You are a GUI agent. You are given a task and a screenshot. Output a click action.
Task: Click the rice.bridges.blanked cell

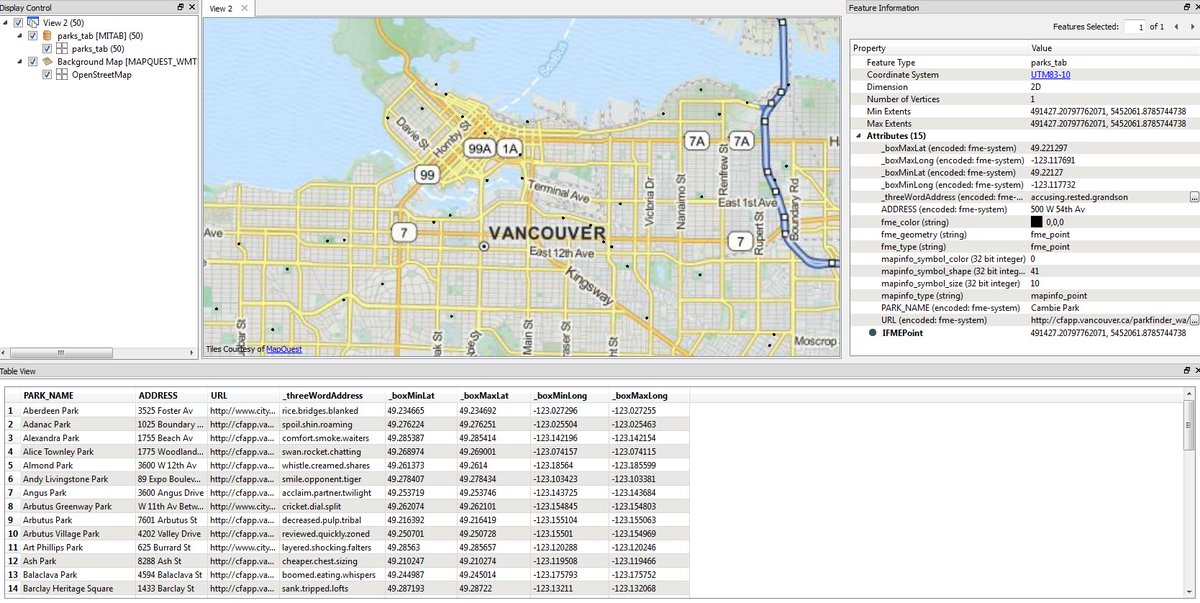point(331,411)
